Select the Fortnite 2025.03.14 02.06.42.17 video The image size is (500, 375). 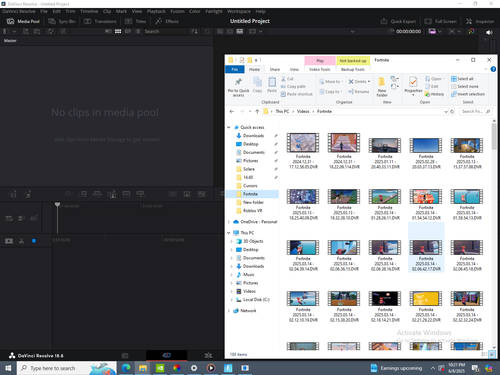[x=426, y=256]
